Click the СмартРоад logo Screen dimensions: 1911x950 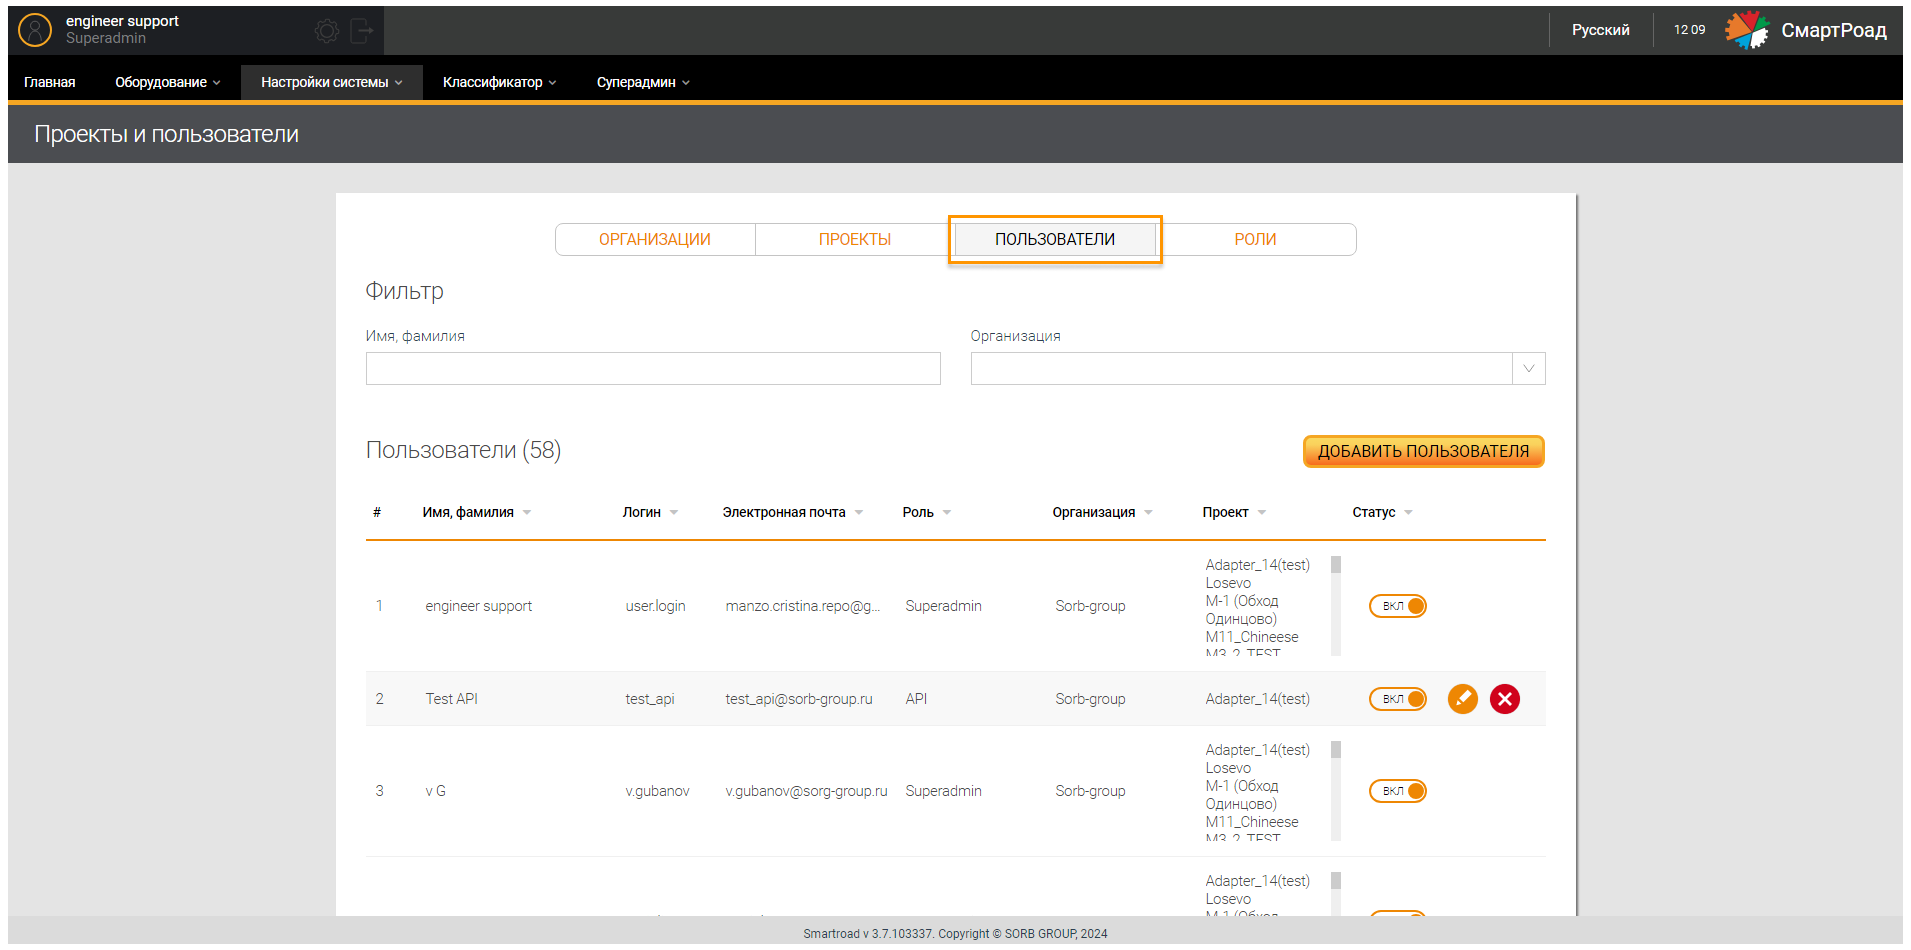1806,30
